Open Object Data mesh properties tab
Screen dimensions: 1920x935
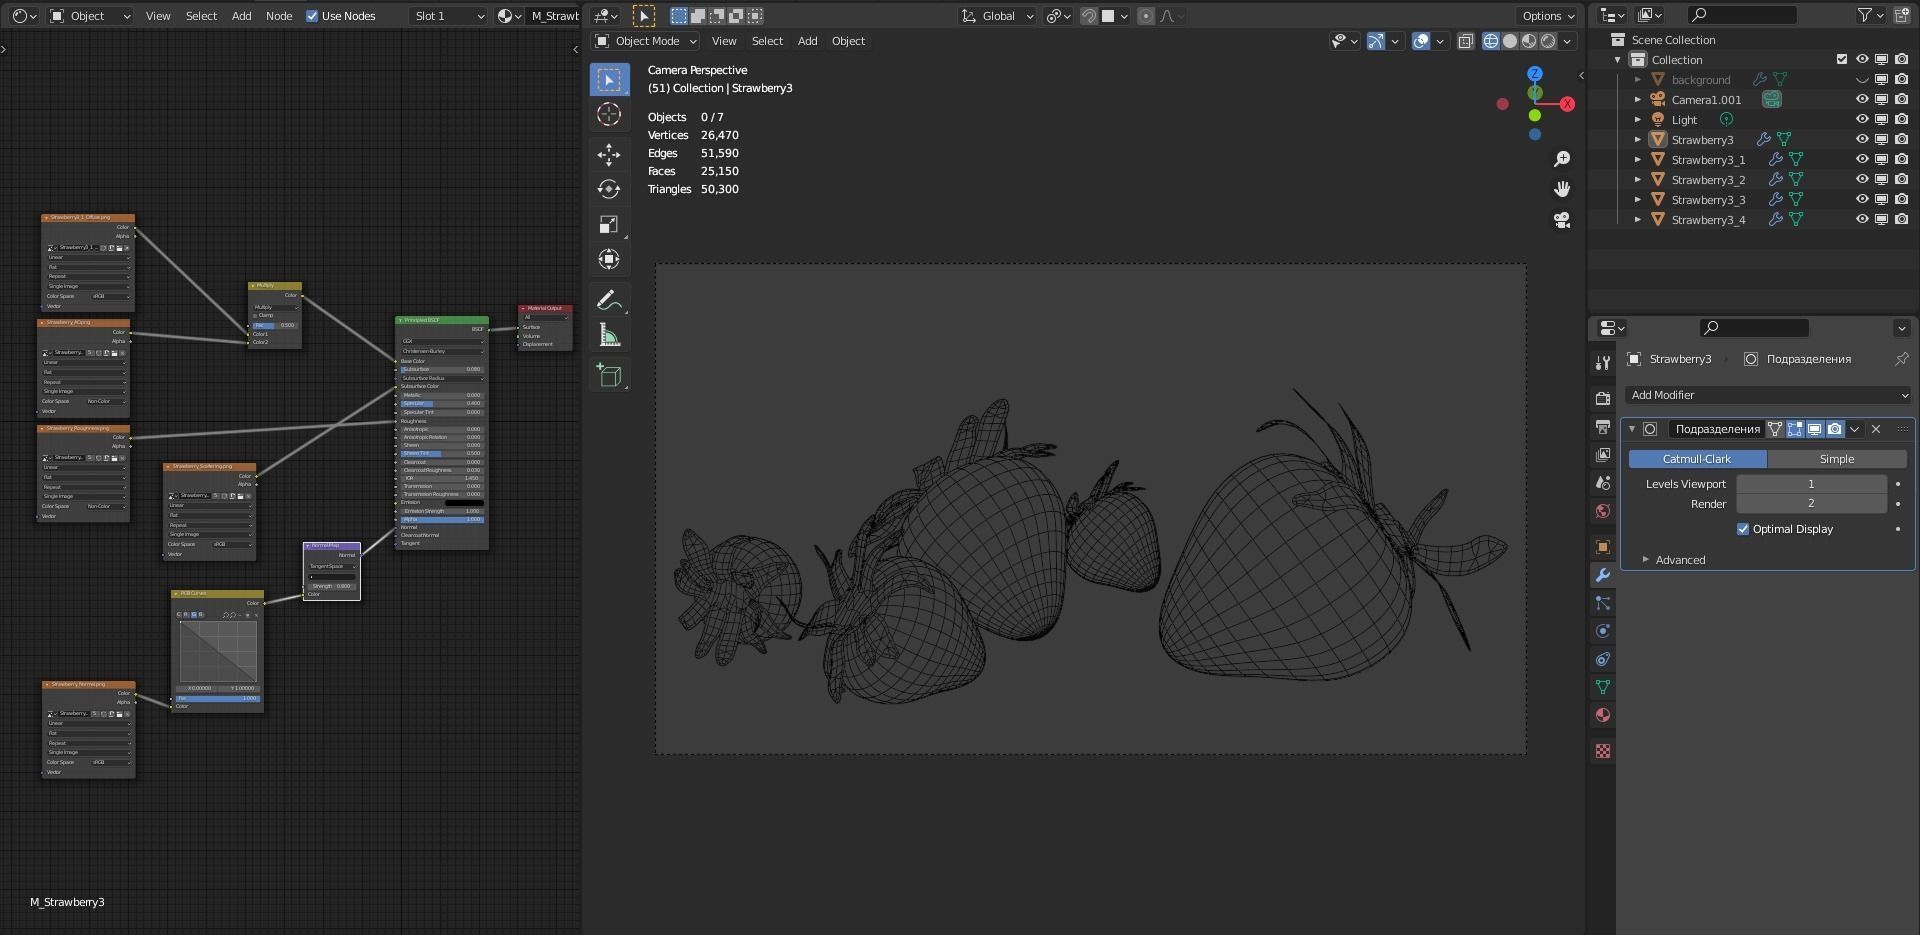1603,687
